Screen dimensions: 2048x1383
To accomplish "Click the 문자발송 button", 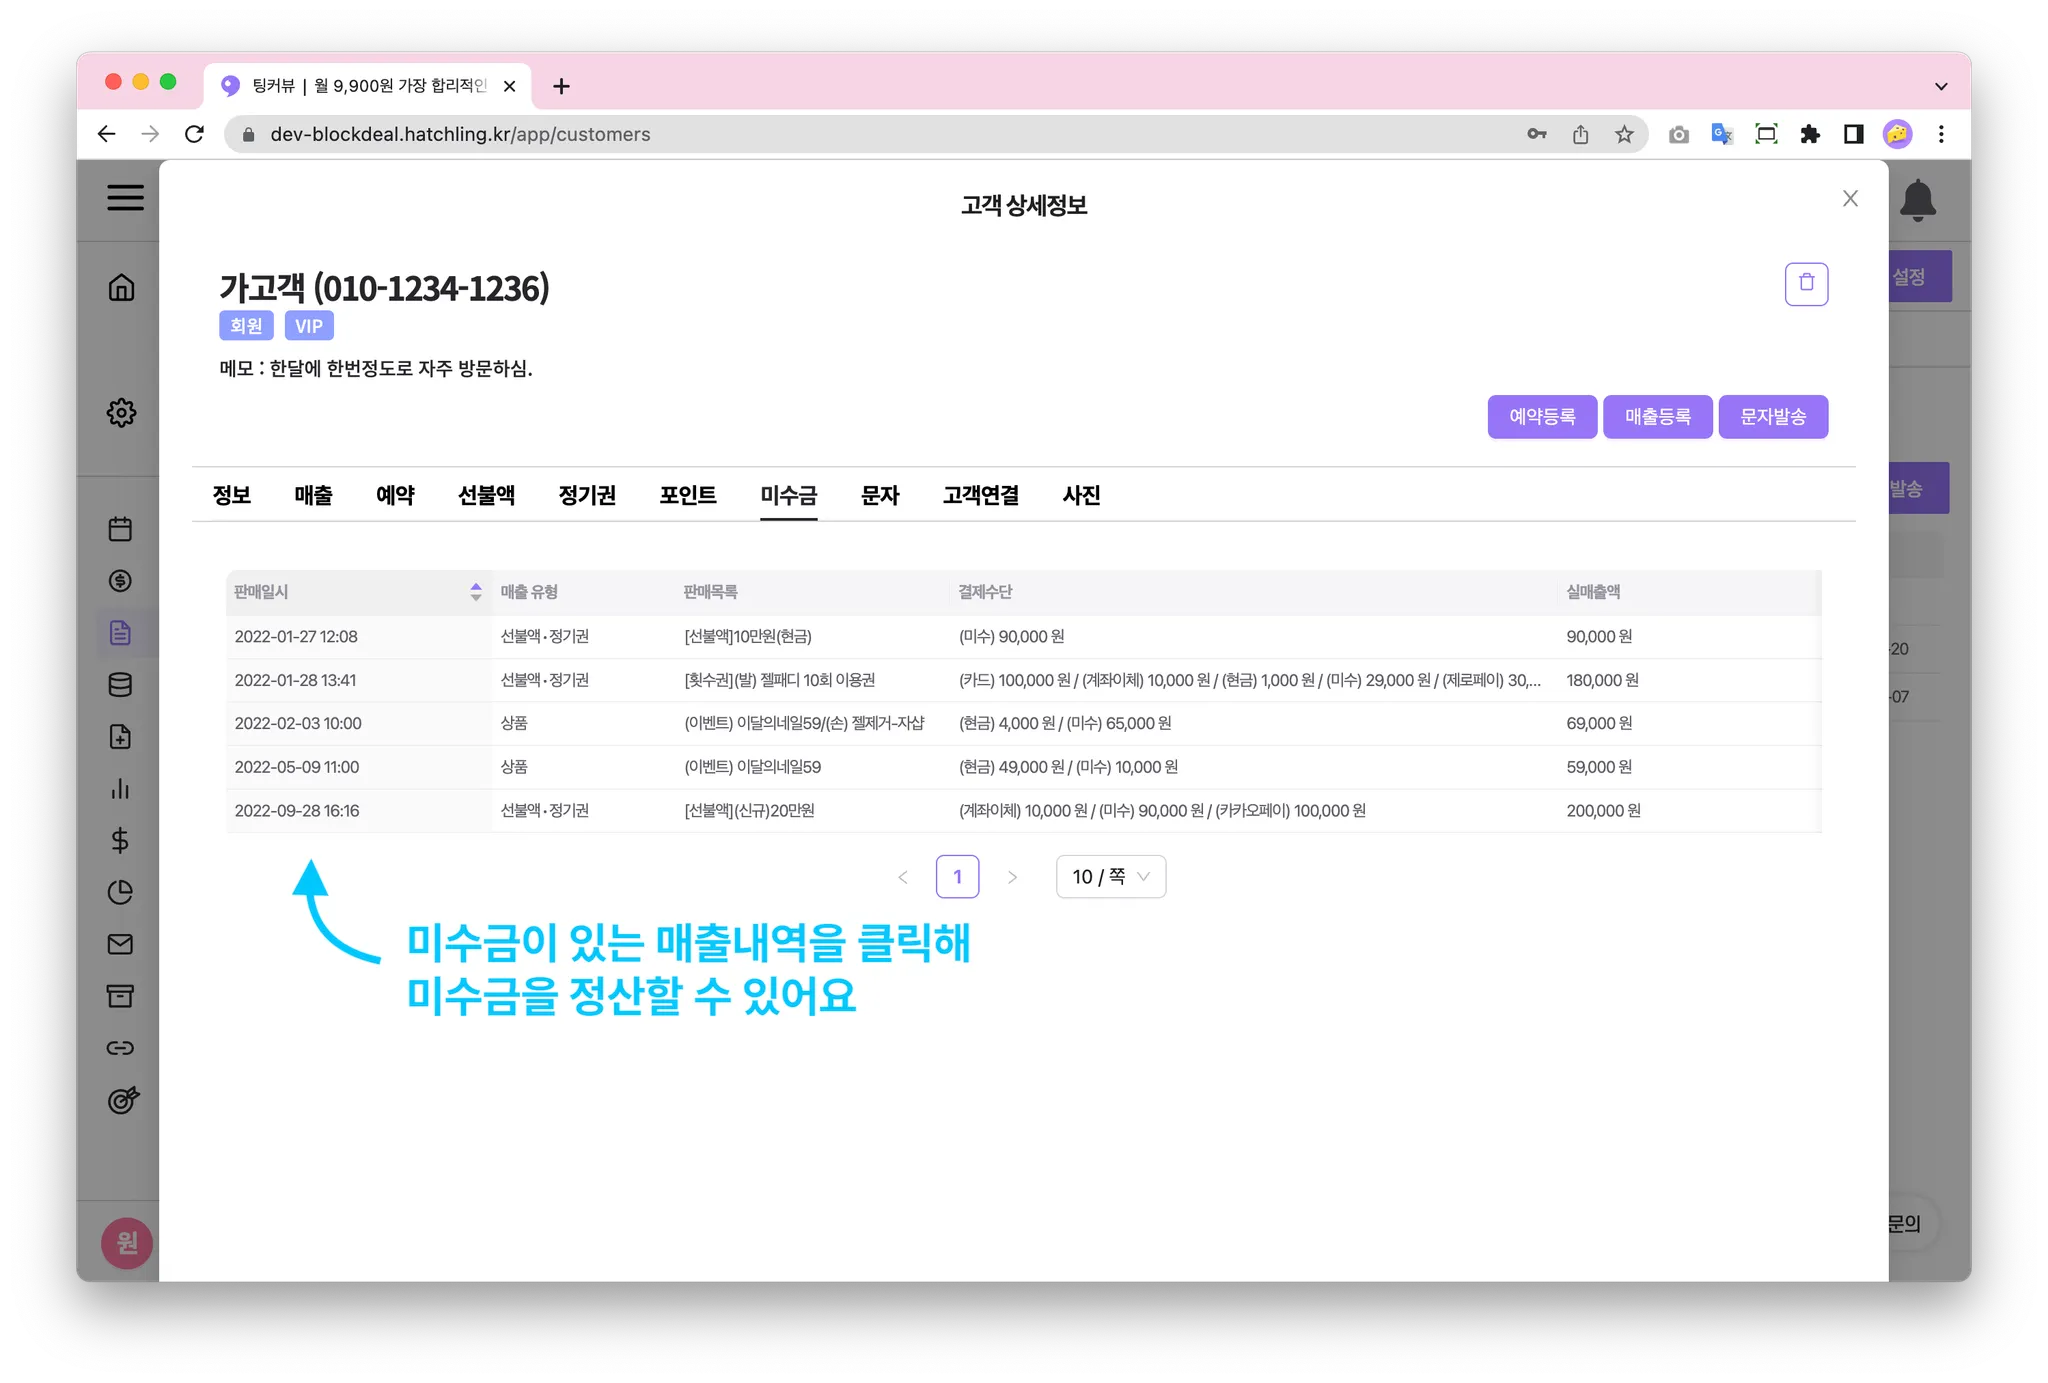I will [1772, 417].
